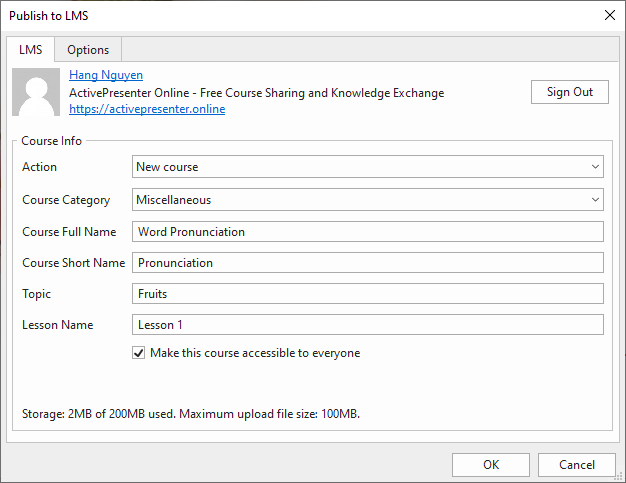Focus the Topic input field

[368, 294]
